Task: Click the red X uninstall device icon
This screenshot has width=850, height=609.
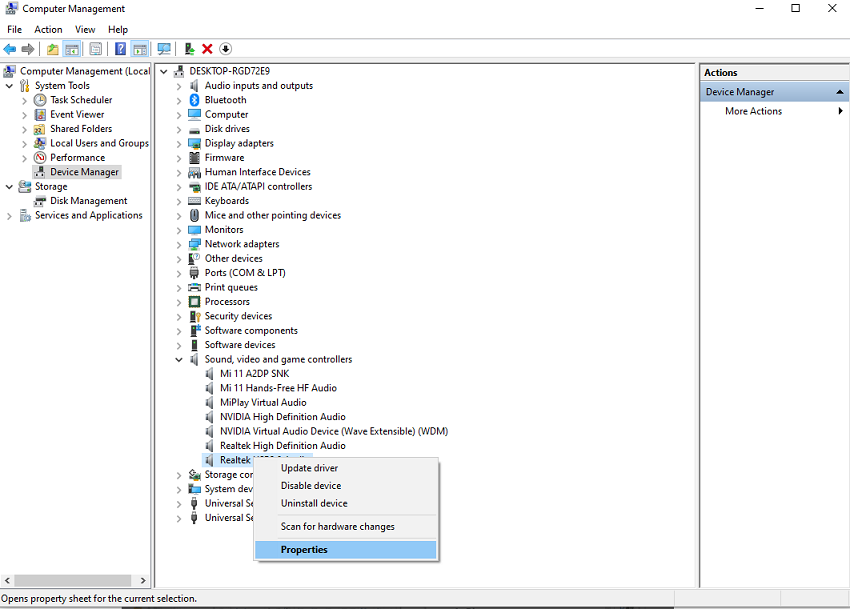Action: coord(207,49)
